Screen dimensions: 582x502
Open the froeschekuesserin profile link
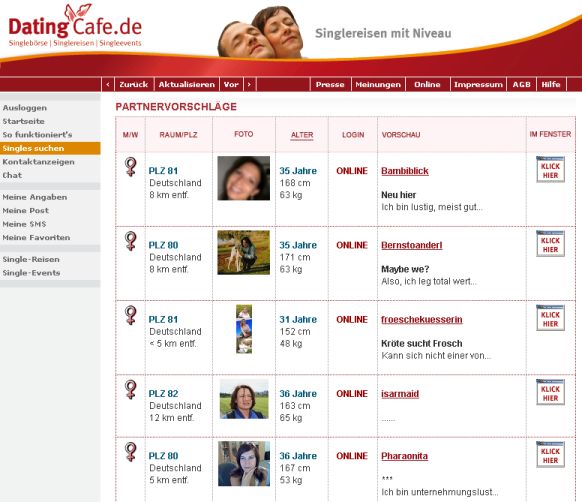pos(422,319)
